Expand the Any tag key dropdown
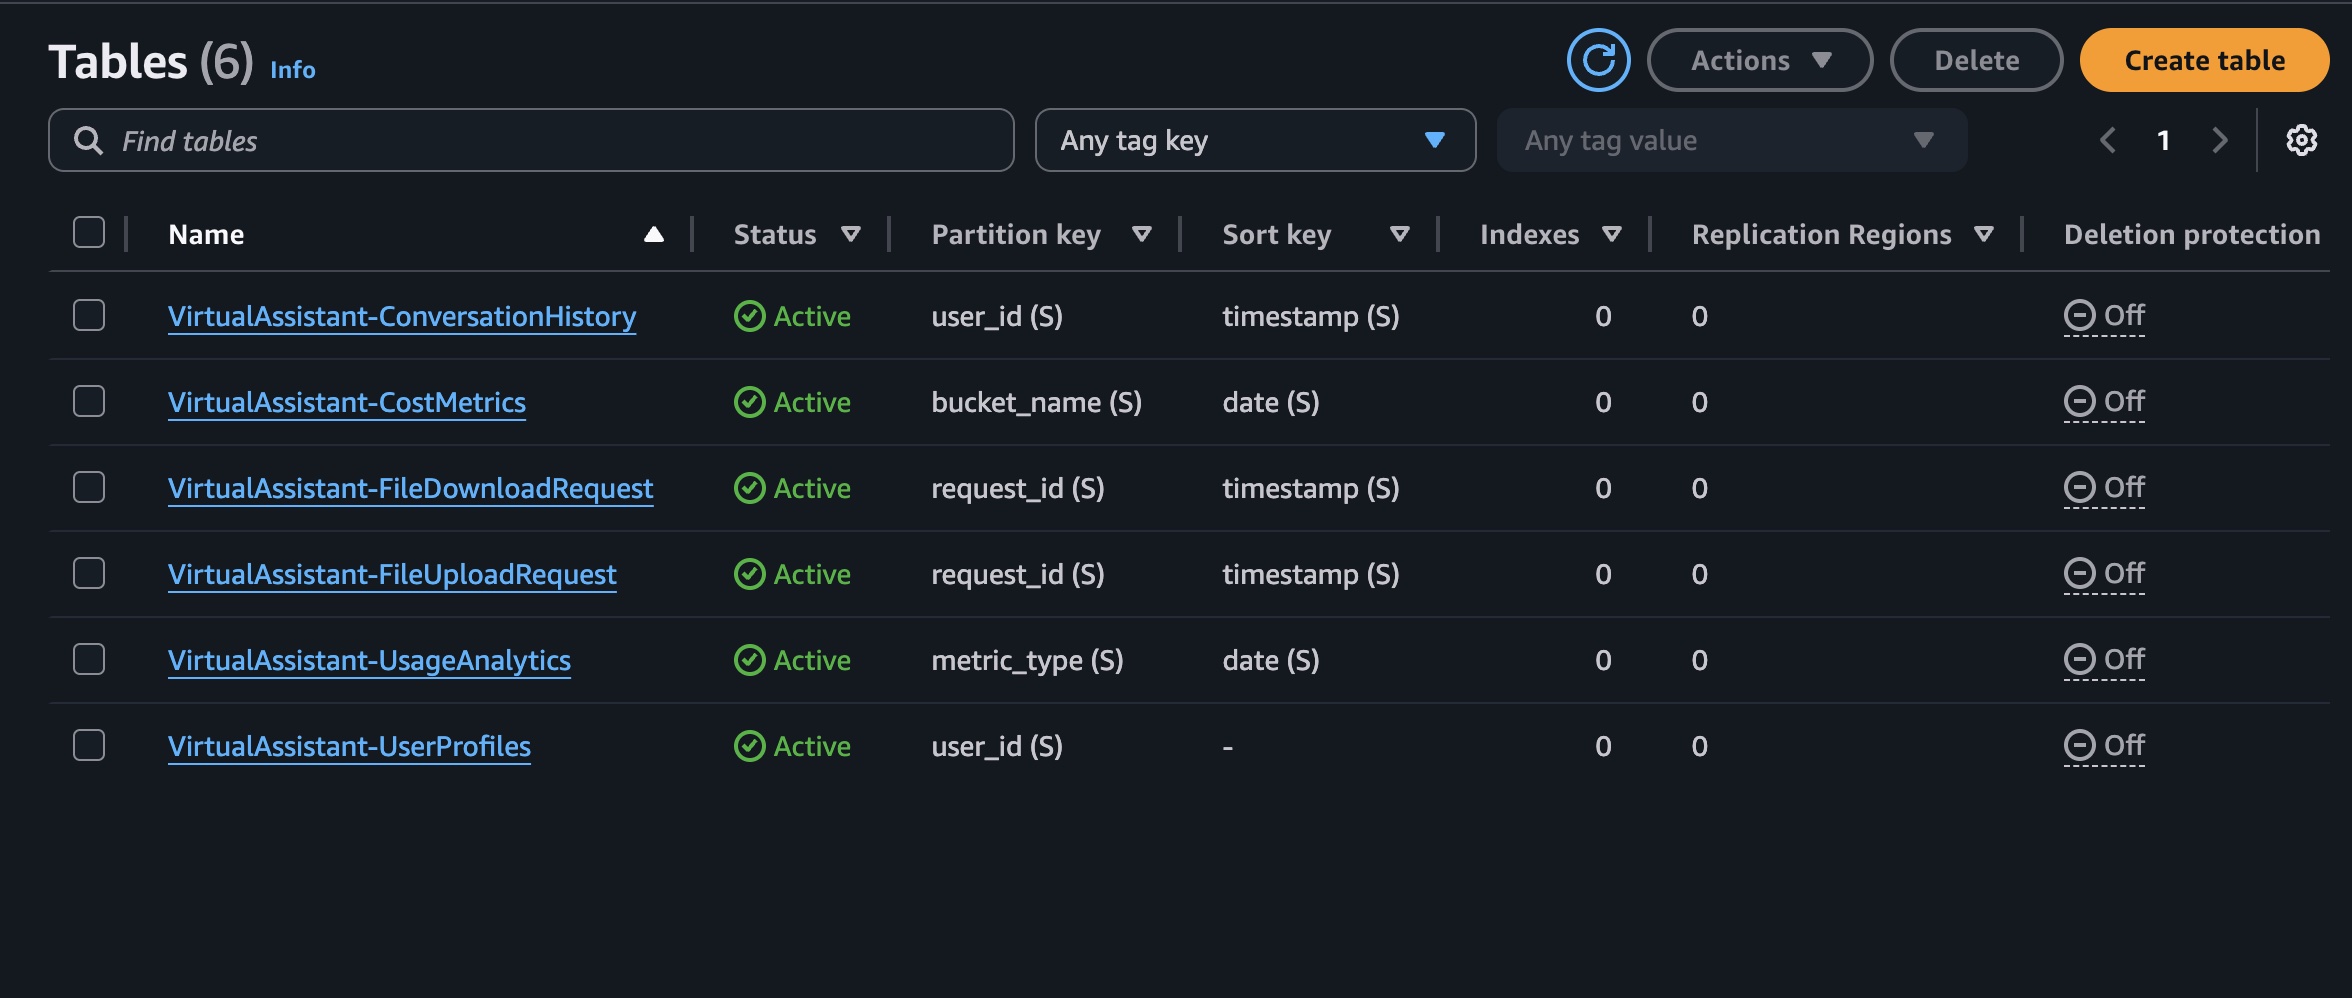Viewport: 2352px width, 998px height. 1255,140
